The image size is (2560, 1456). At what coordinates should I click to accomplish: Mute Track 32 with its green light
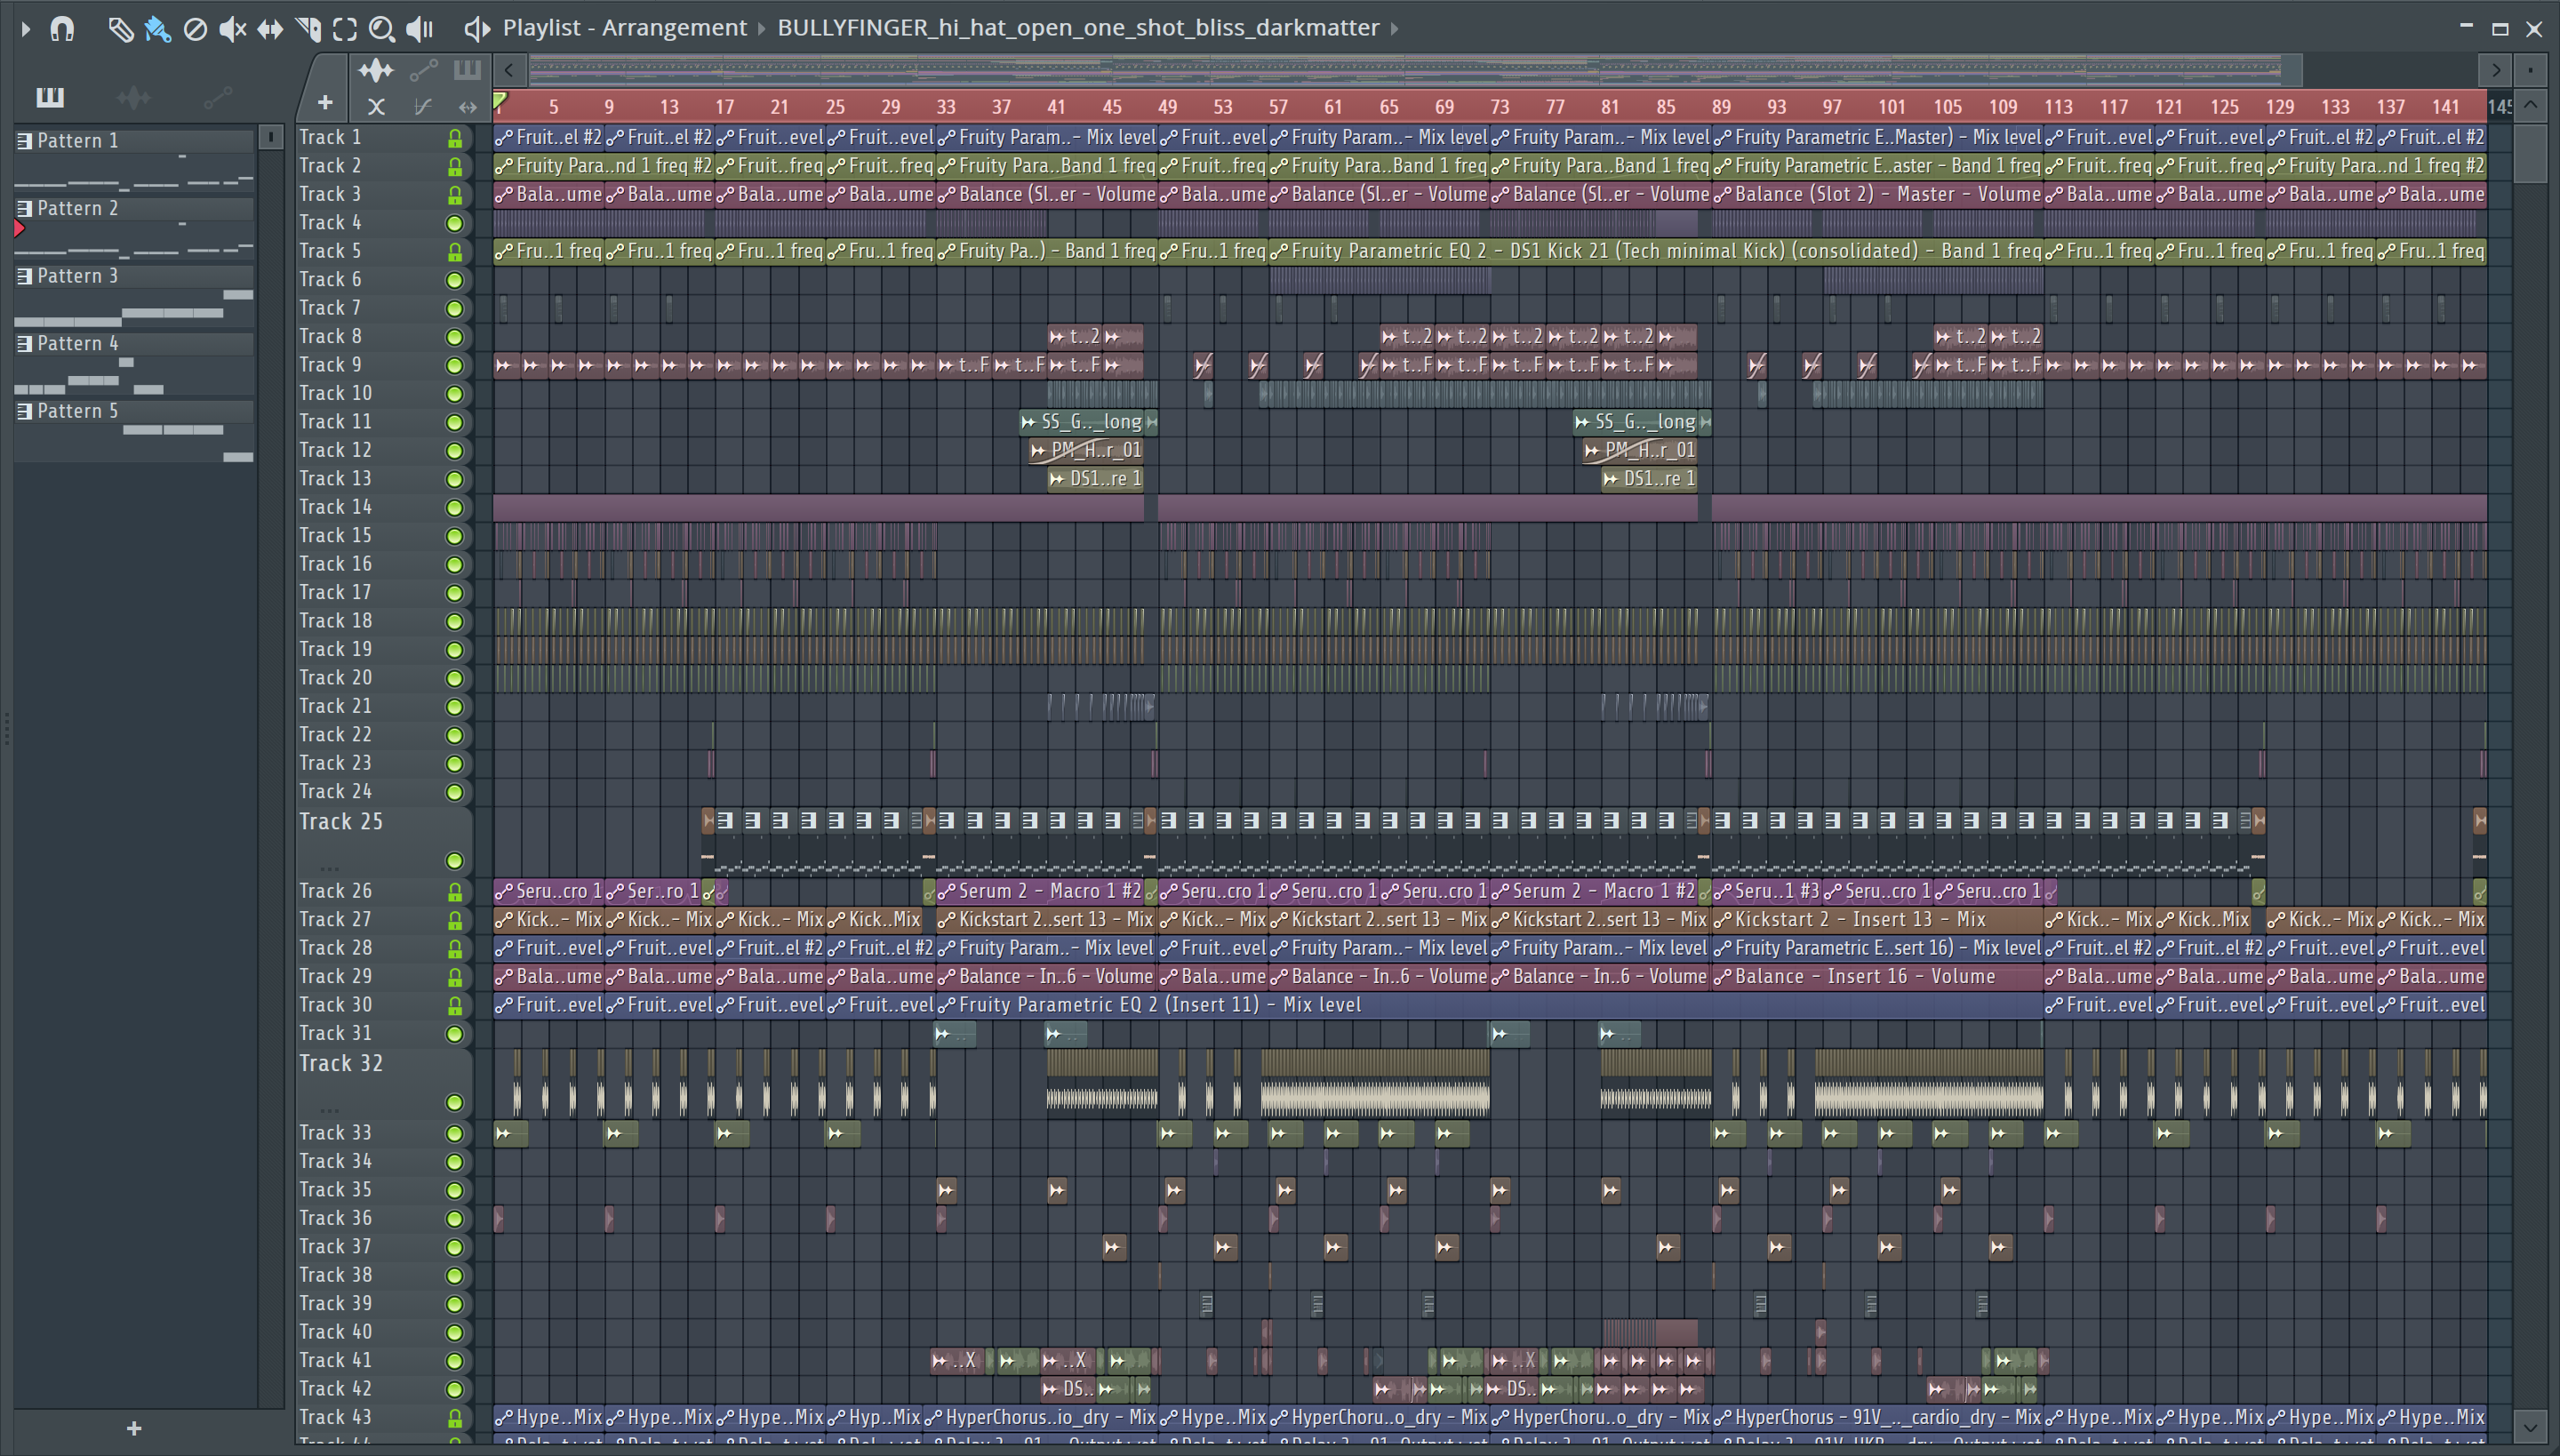click(455, 1103)
